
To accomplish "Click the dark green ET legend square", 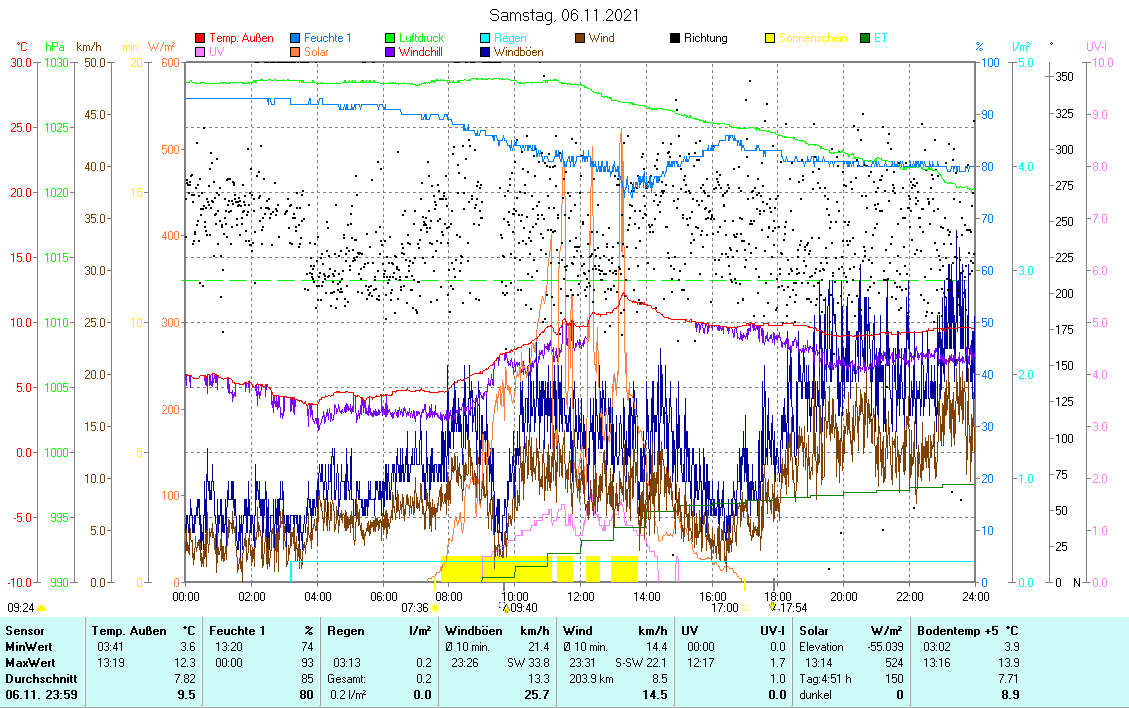I will tap(865, 38).
